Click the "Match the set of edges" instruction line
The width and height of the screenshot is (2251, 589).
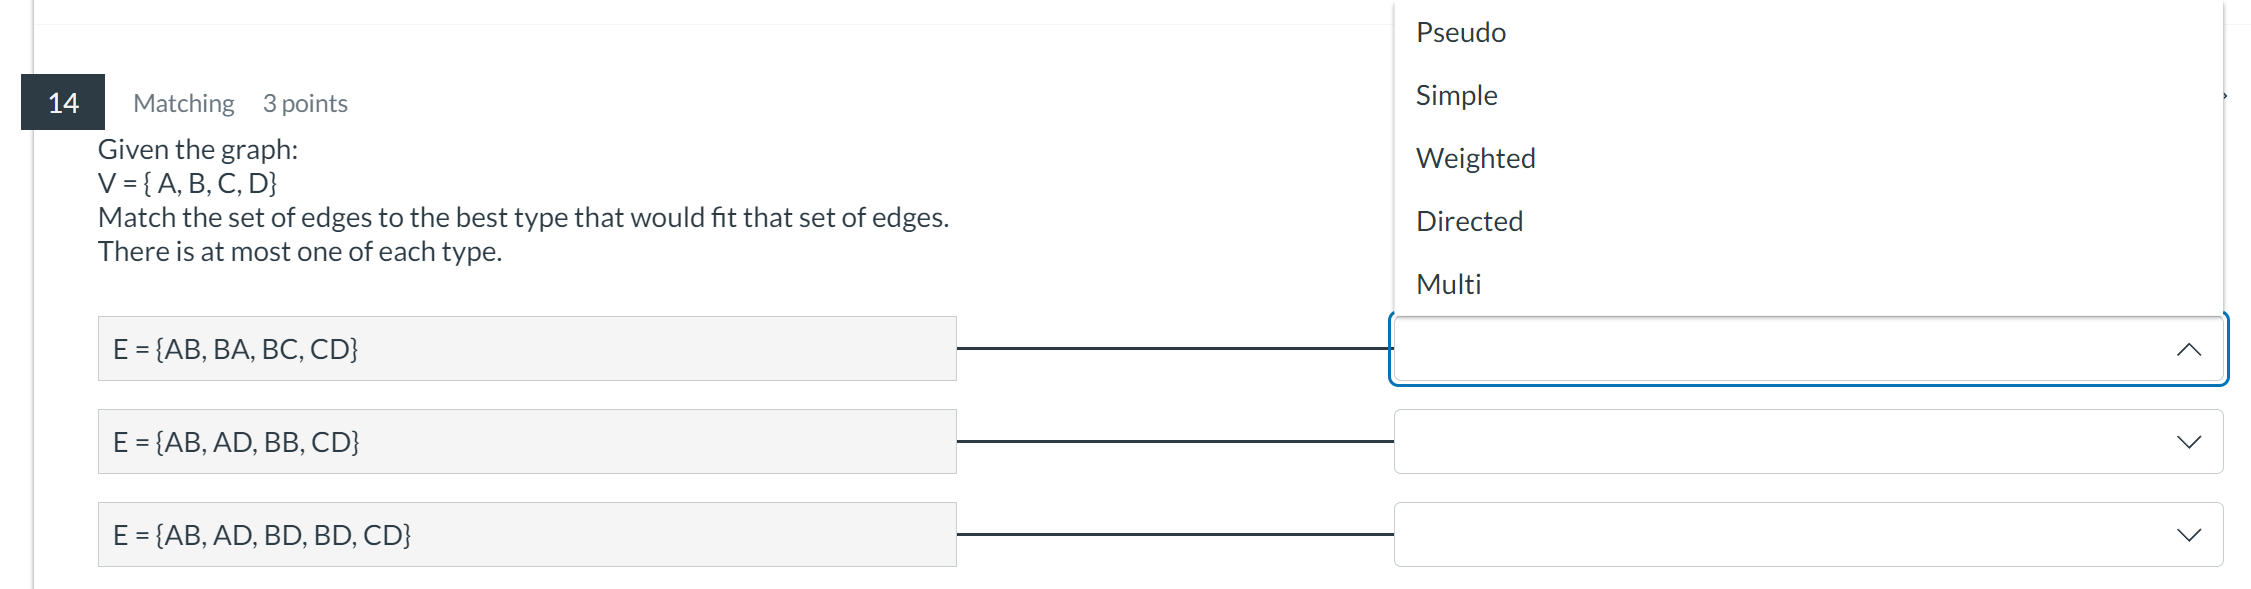coord(523,217)
